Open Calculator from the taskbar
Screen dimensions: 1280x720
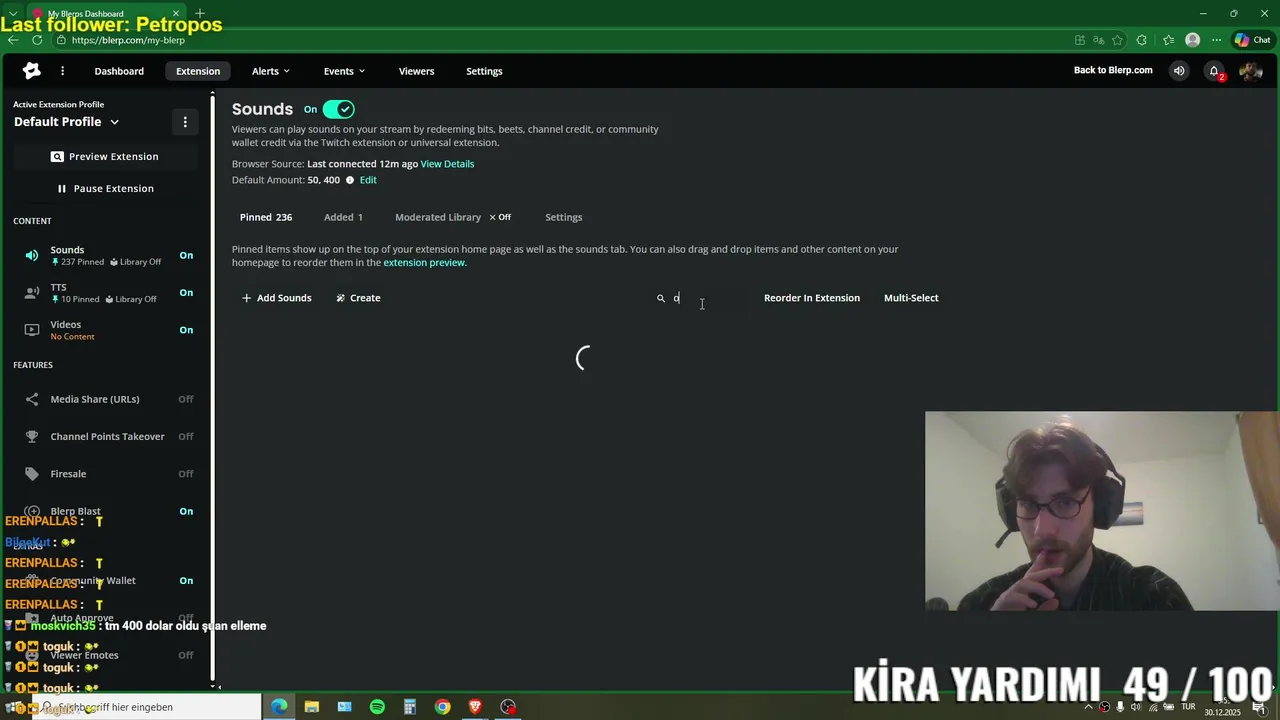(x=410, y=707)
